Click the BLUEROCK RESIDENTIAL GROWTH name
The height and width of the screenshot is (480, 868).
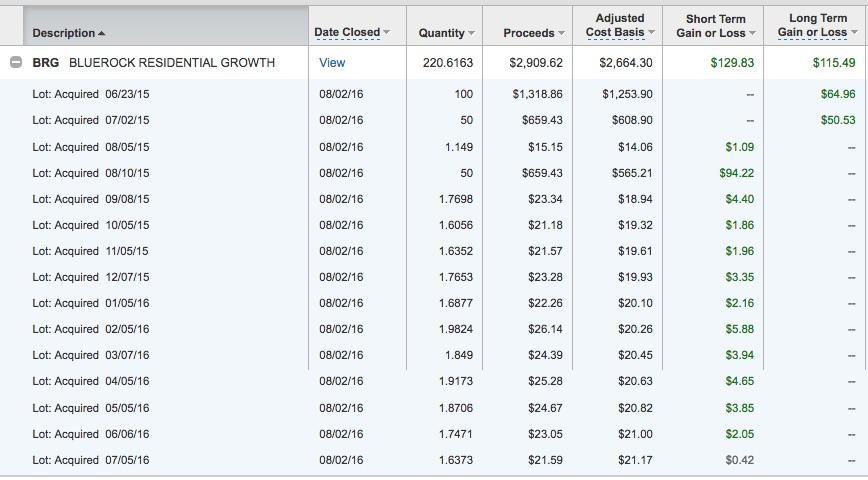coord(172,63)
